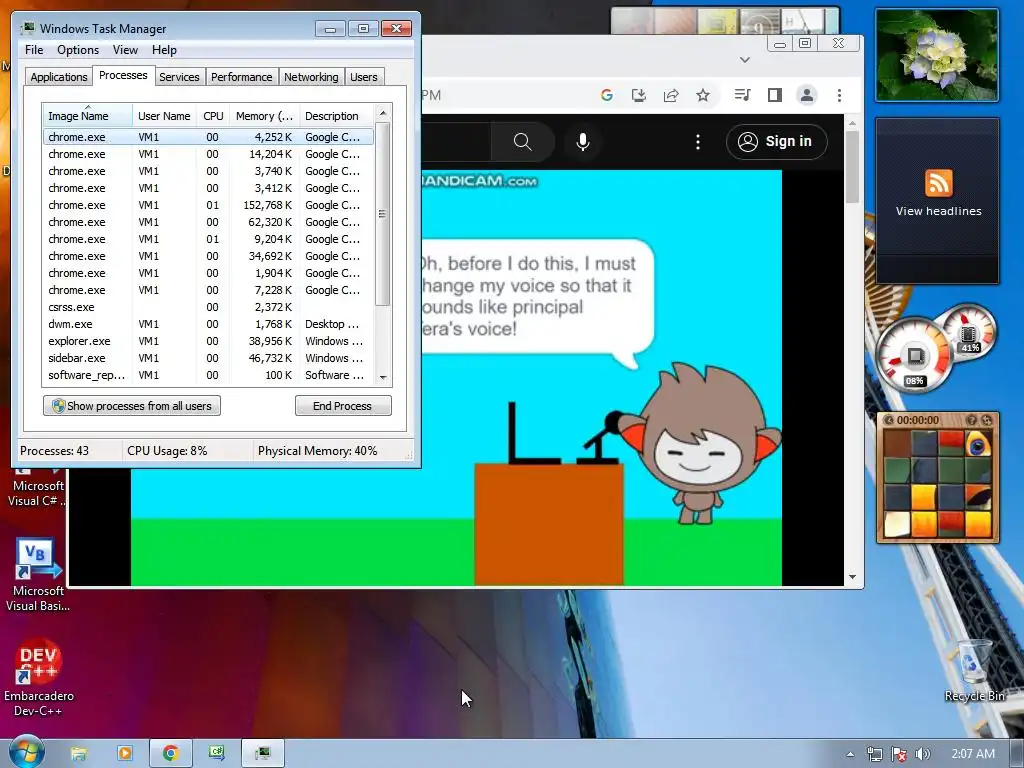Image resolution: width=1024 pixels, height=768 pixels.
Task: Open the View menu in Task Manager
Action: tap(125, 50)
